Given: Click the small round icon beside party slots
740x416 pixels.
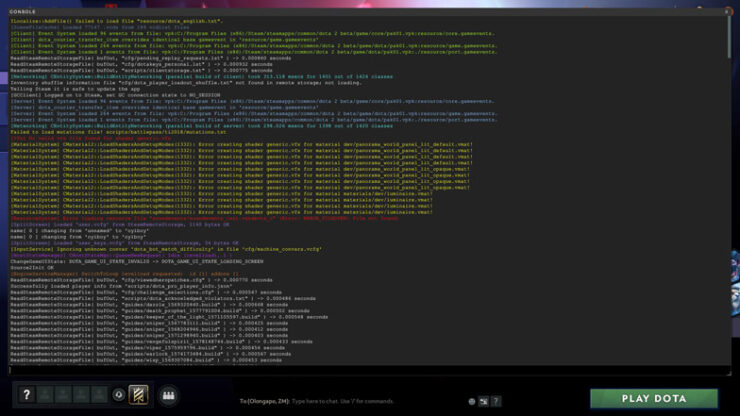Looking at the screenshot, I should tap(119, 394).
